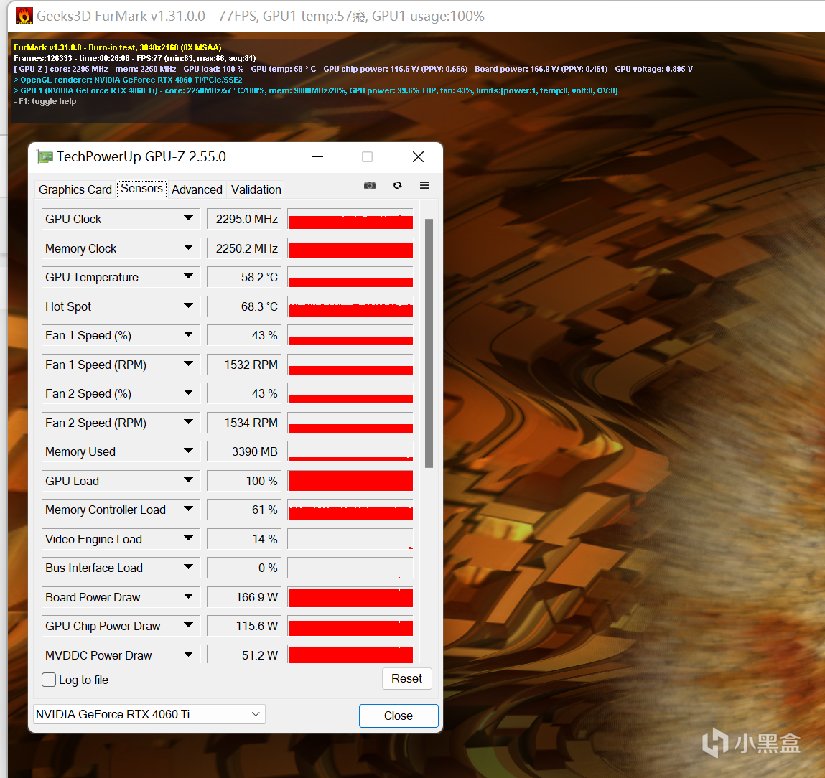This screenshot has height=778, width=825.
Task: Click the GPU Chip Power Draw graph
Action: (x=350, y=626)
